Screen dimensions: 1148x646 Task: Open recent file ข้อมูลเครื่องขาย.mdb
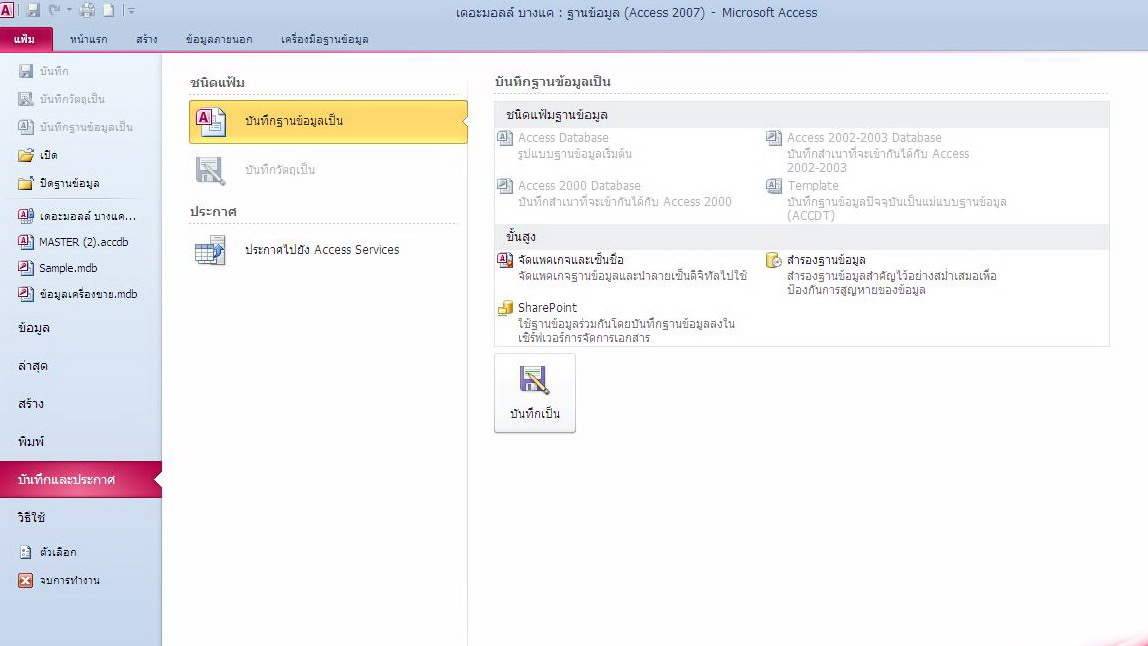click(x=78, y=294)
